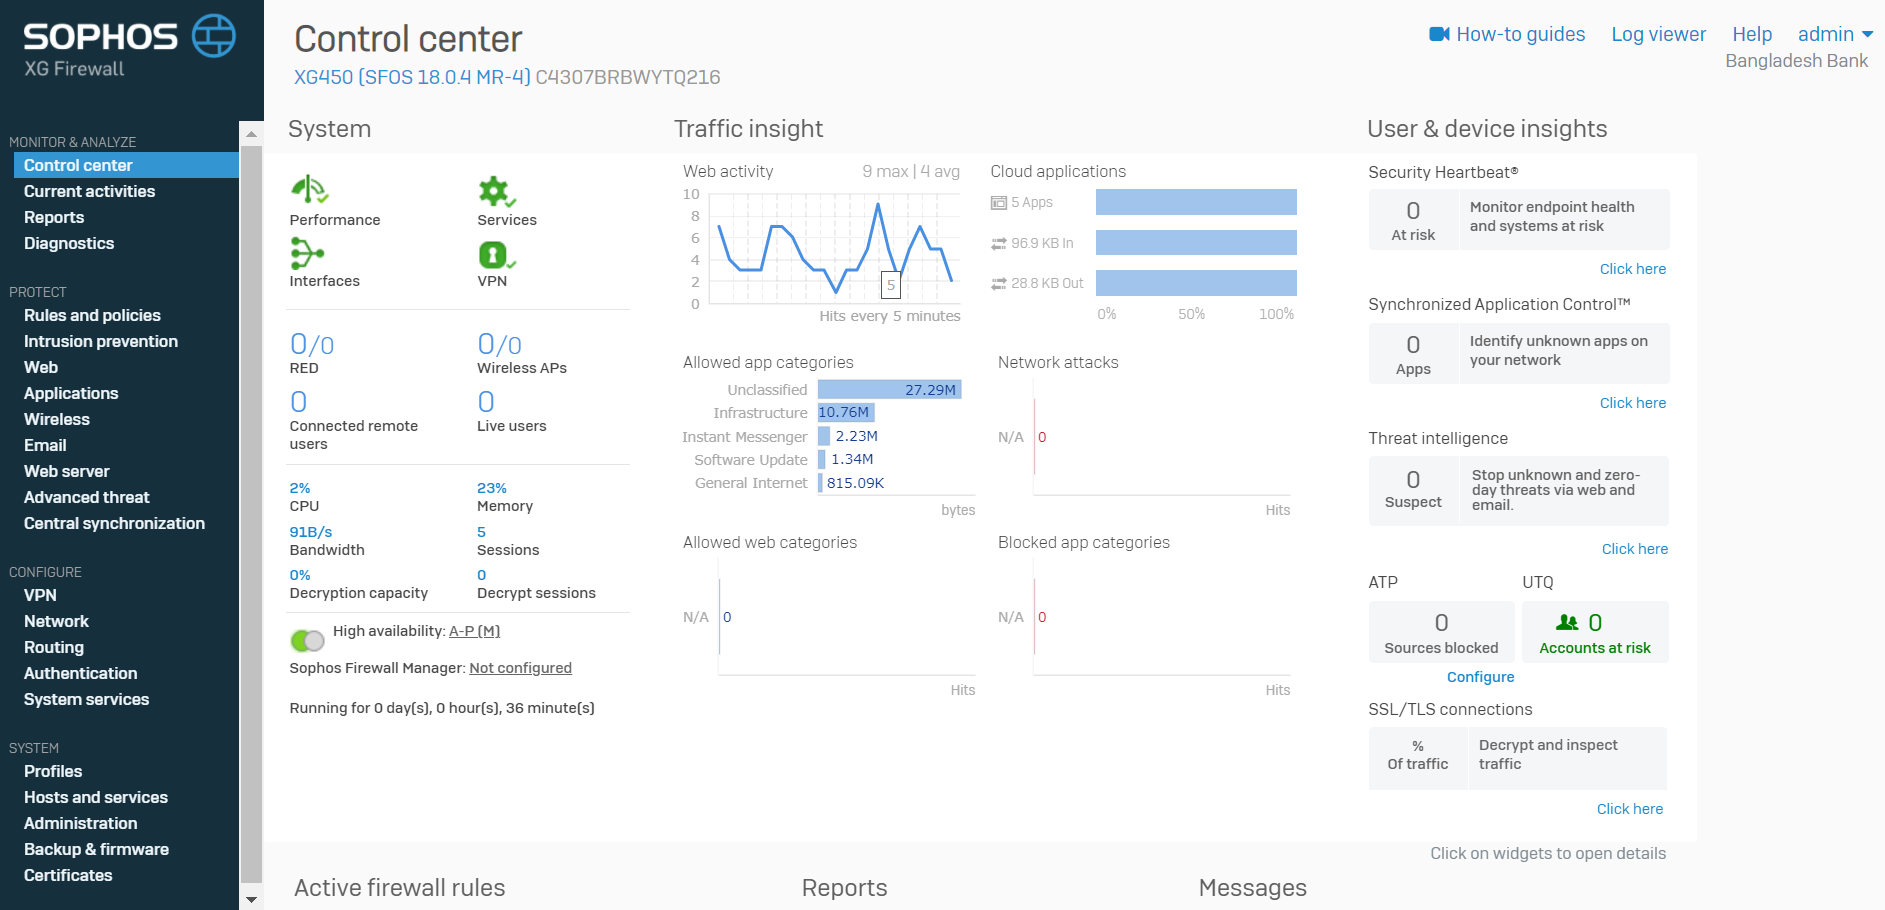Viewport: 1885px width, 910px height.
Task: Click the Sophos globe logo
Action: (x=214, y=36)
